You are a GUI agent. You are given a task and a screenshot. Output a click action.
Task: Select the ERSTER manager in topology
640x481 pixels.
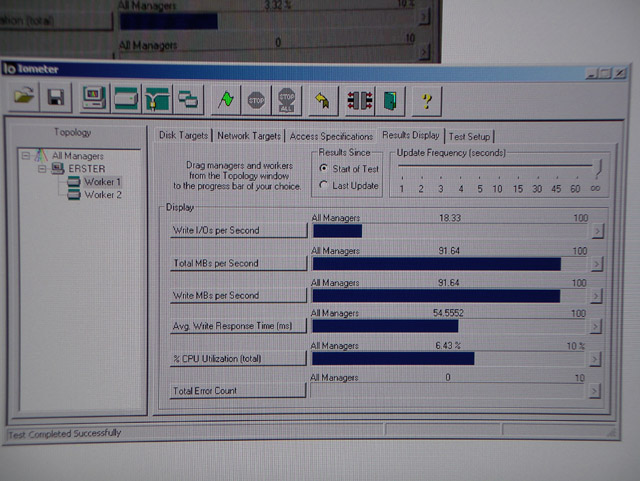tap(87, 169)
